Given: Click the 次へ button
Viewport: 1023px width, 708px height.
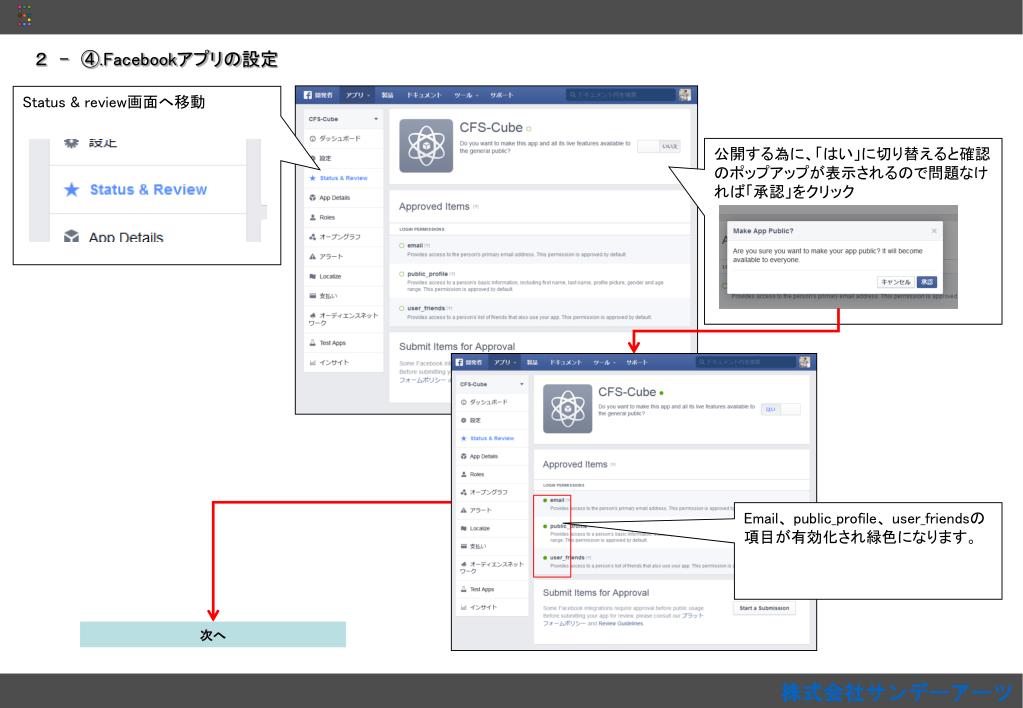Looking at the screenshot, I should (213, 634).
